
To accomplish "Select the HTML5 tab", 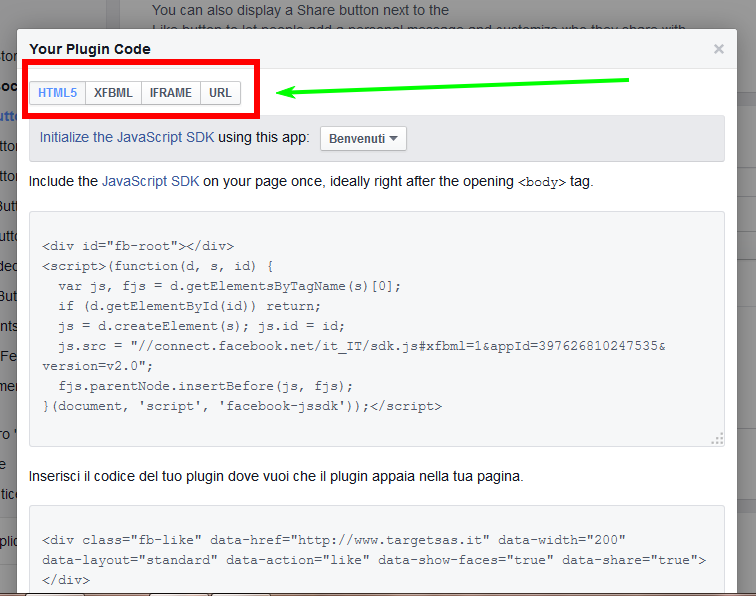I will (x=58, y=93).
